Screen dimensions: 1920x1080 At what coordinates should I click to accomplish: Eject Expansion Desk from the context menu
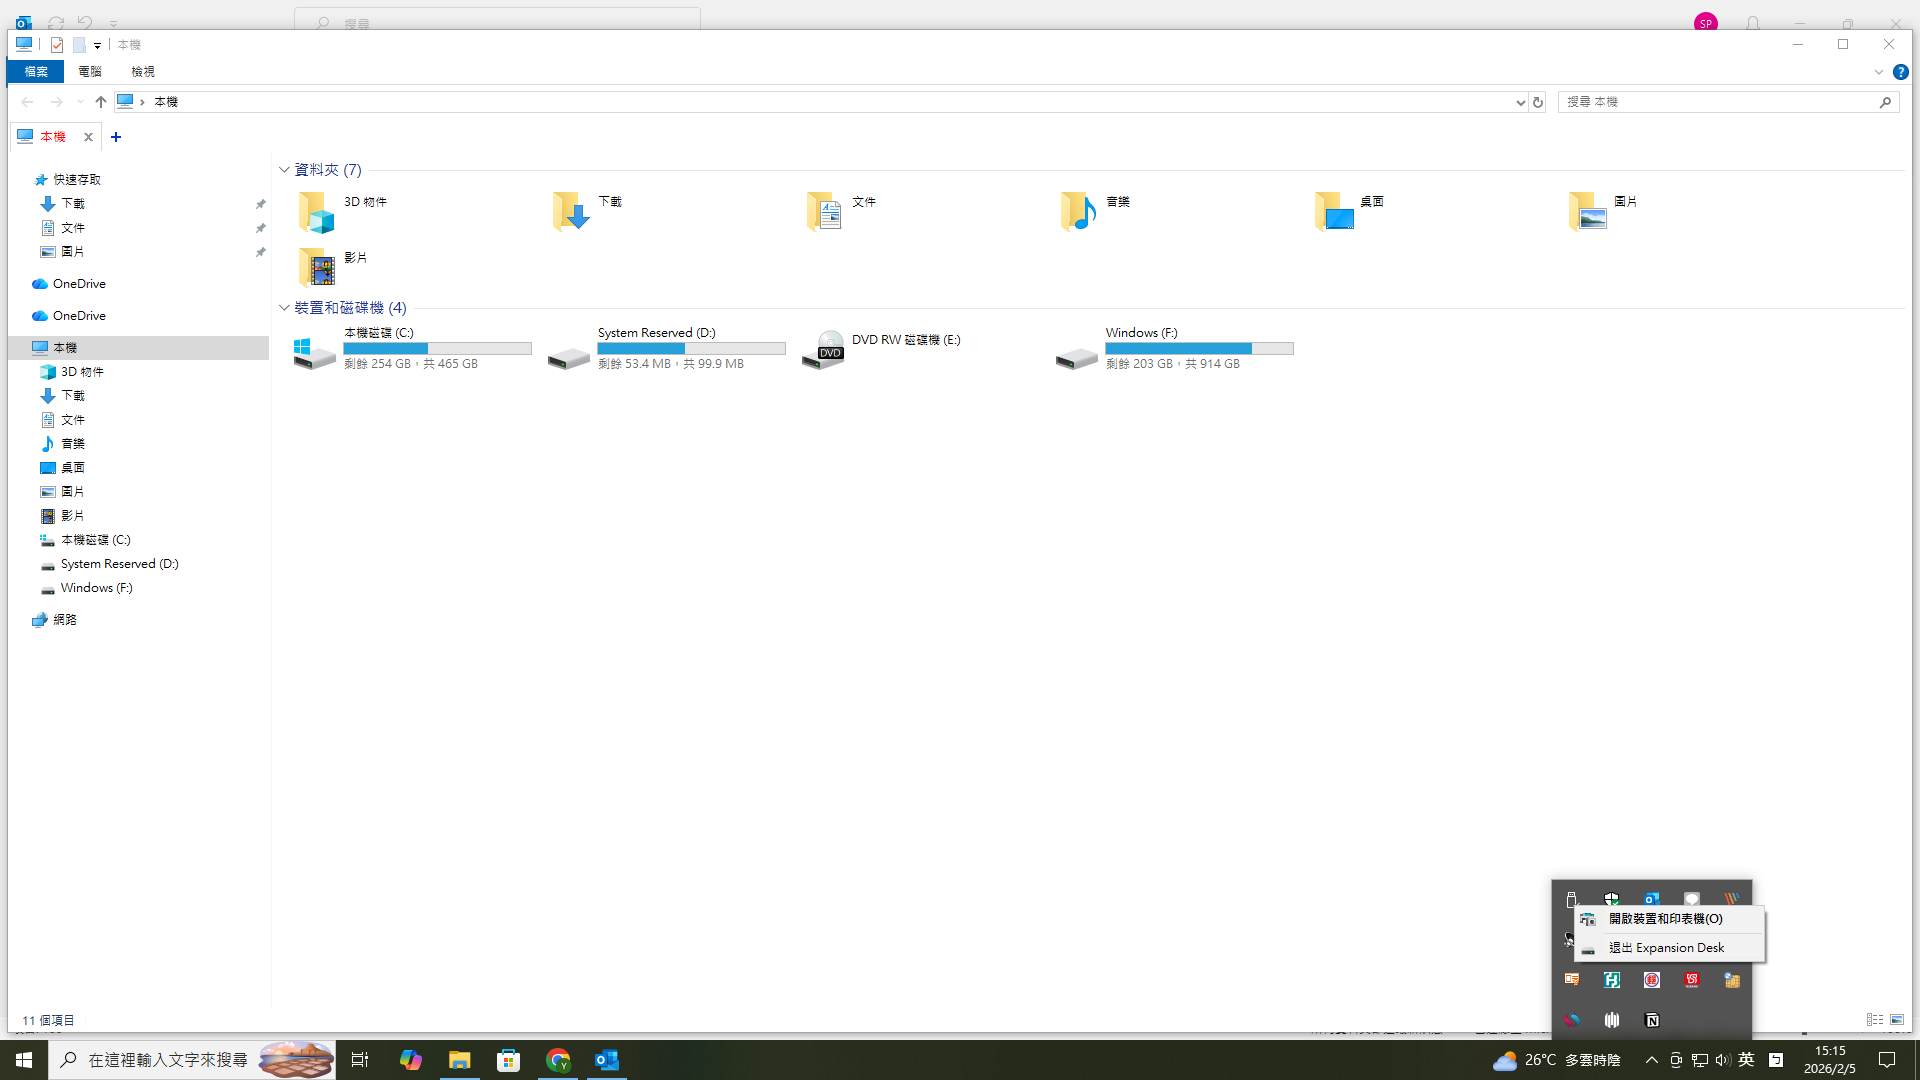click(x=1666, y=947)
